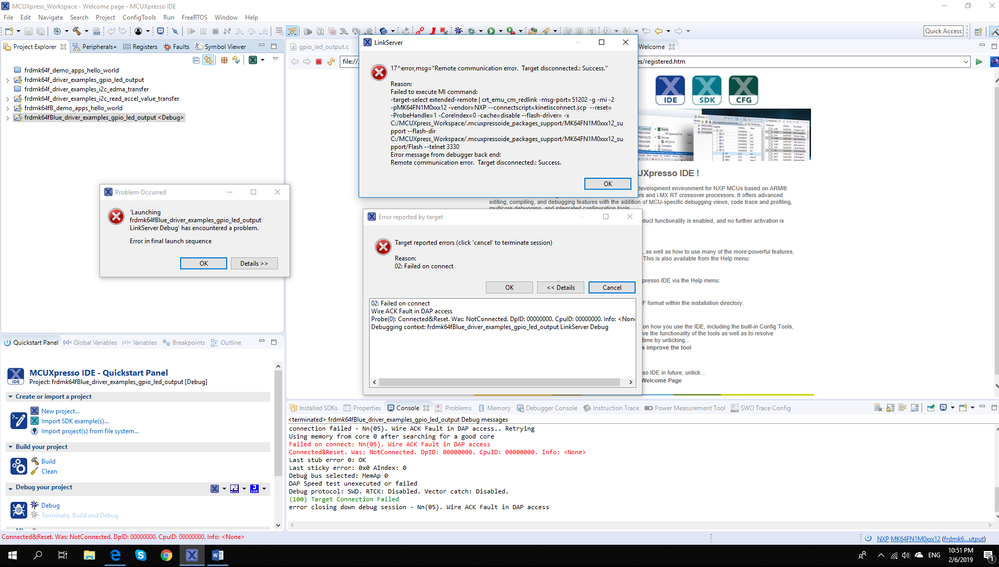This screenshot has width=999, height=567.
Task: Collapse 'Create or import a project' section
Action: pos(10,396)
